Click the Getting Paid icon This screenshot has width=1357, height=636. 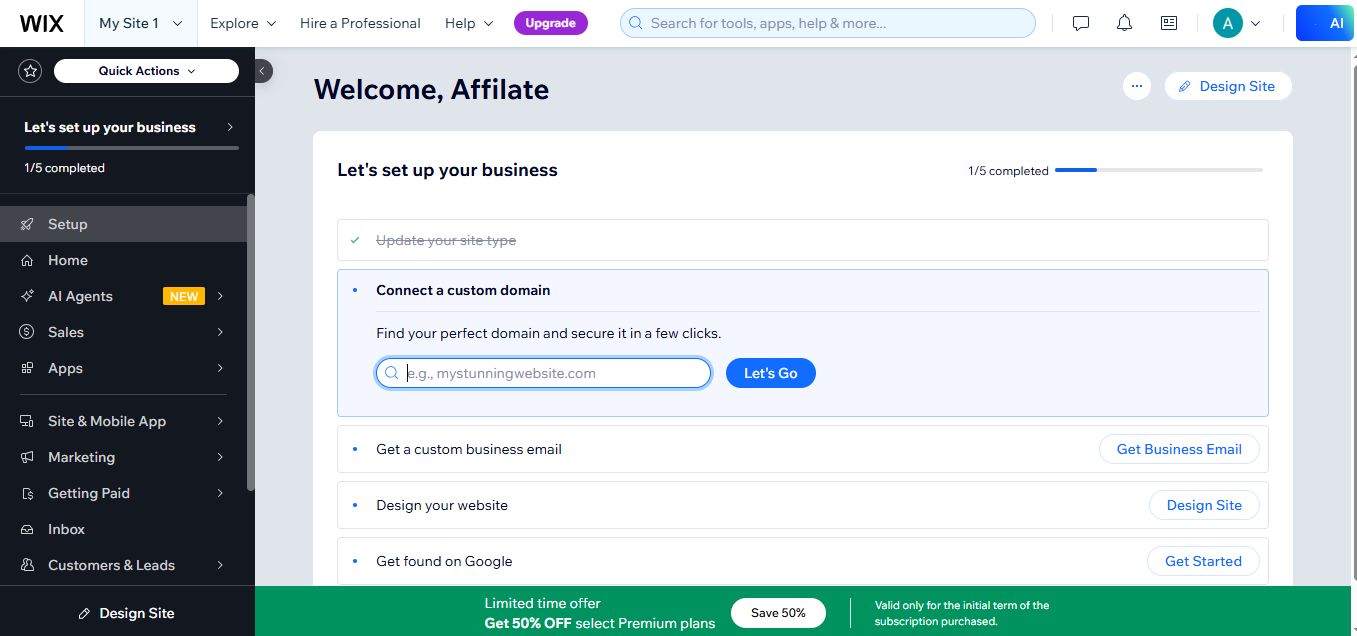tap(28, 493)
